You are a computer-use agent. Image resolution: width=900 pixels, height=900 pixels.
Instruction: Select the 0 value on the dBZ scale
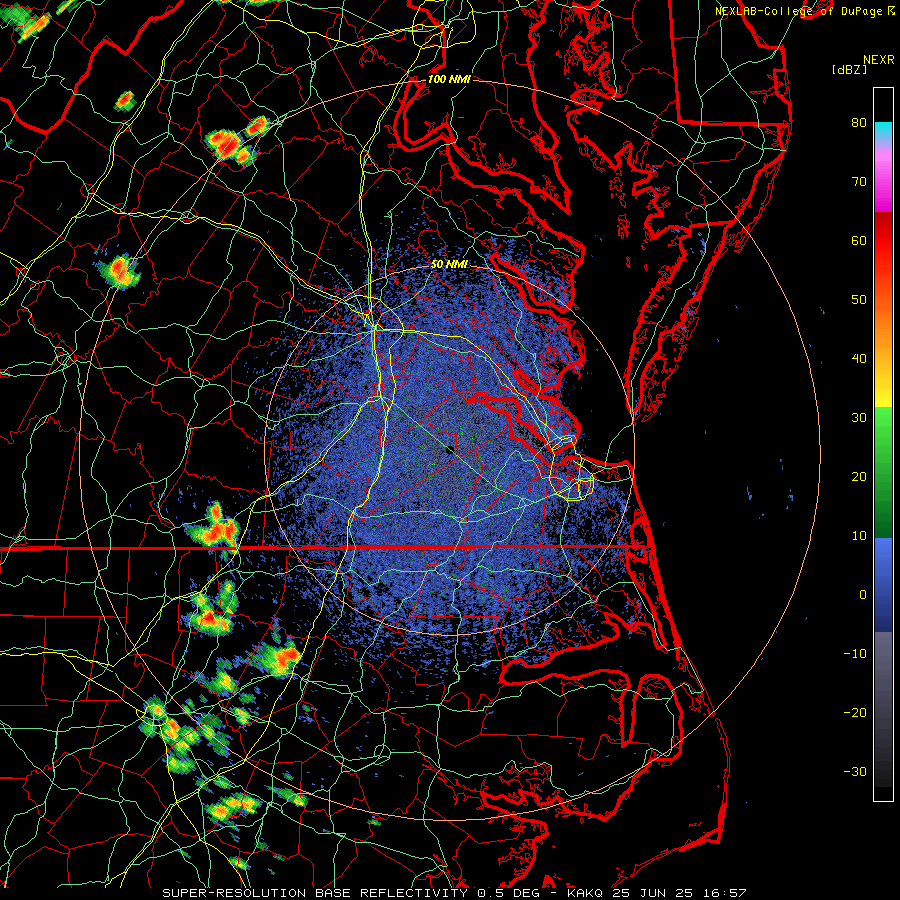pyautogui.click(x=863, y=595)
